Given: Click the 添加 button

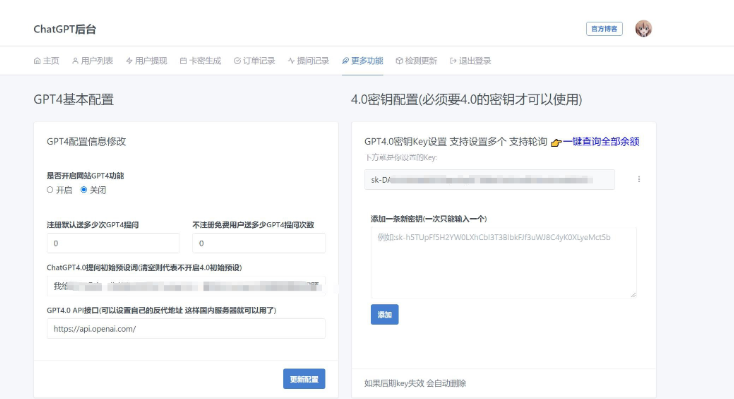Looking at the screenshot, I should 385,315.
